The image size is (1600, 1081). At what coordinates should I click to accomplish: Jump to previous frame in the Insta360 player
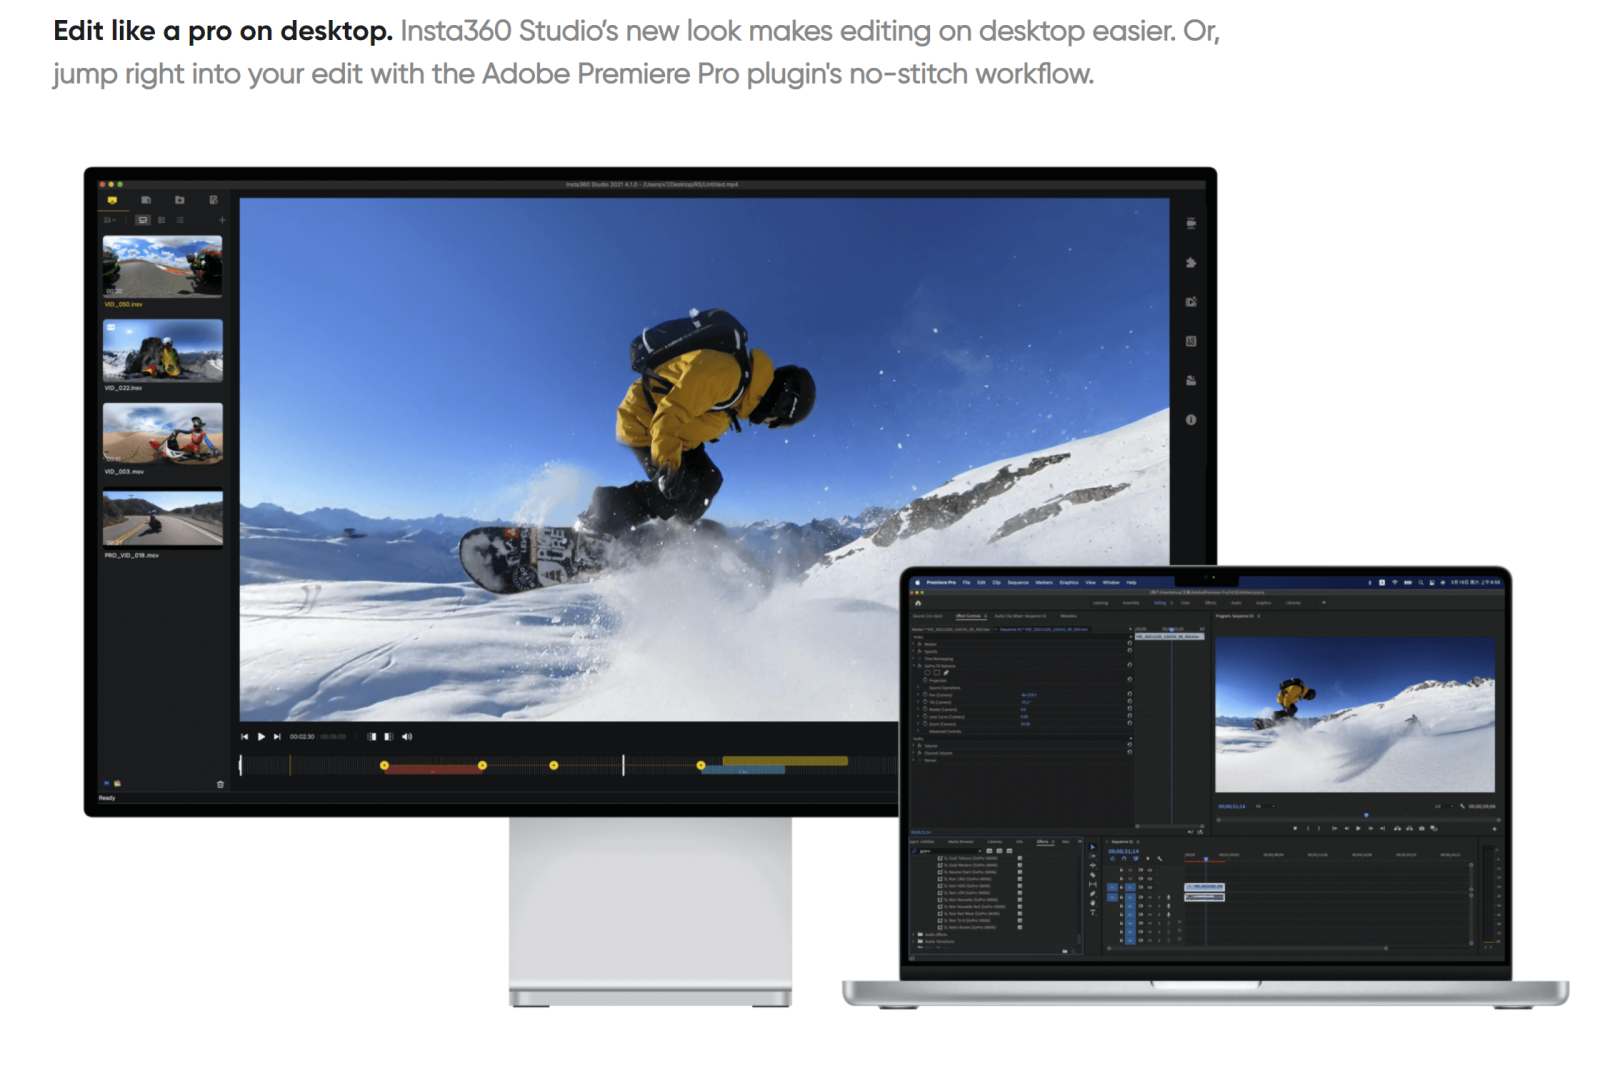(244, 737)
